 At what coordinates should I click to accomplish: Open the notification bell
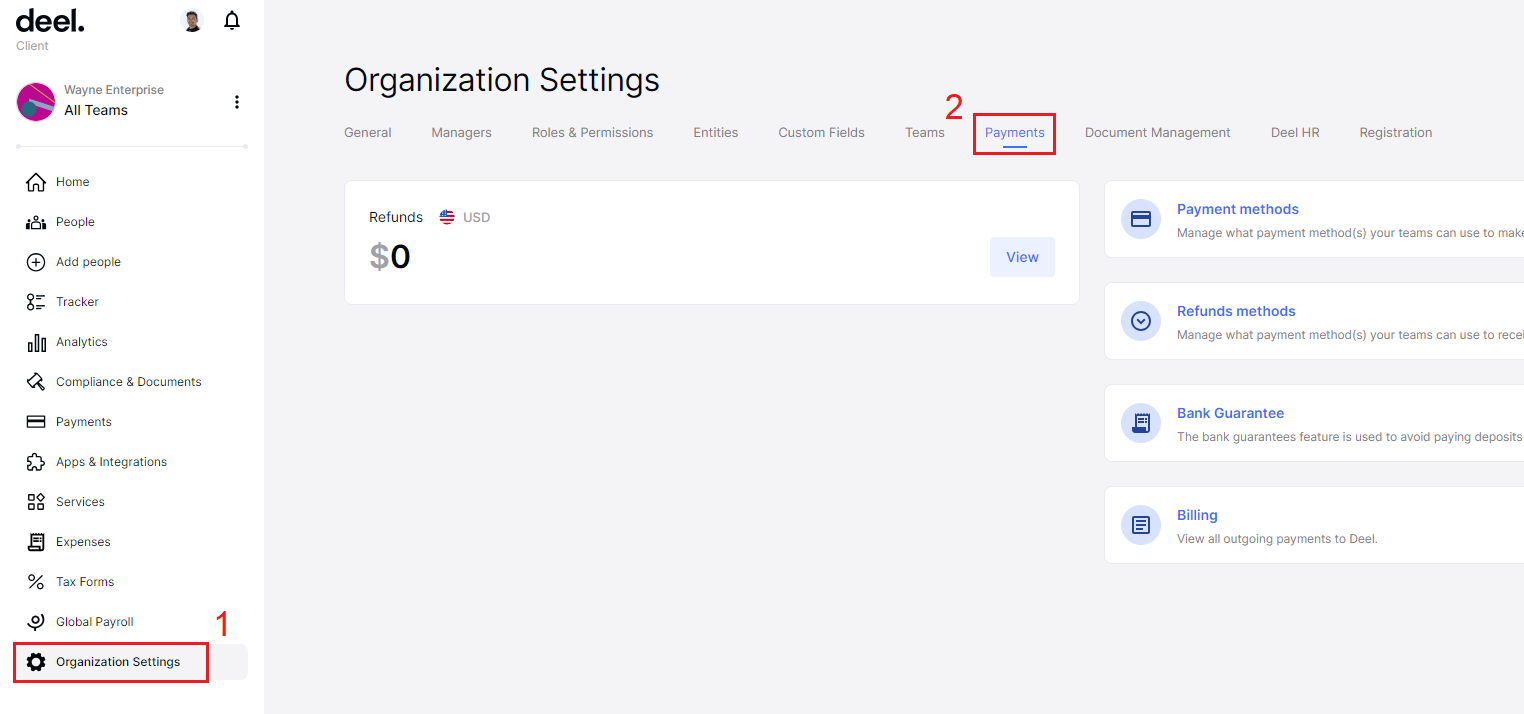point(231,20)
